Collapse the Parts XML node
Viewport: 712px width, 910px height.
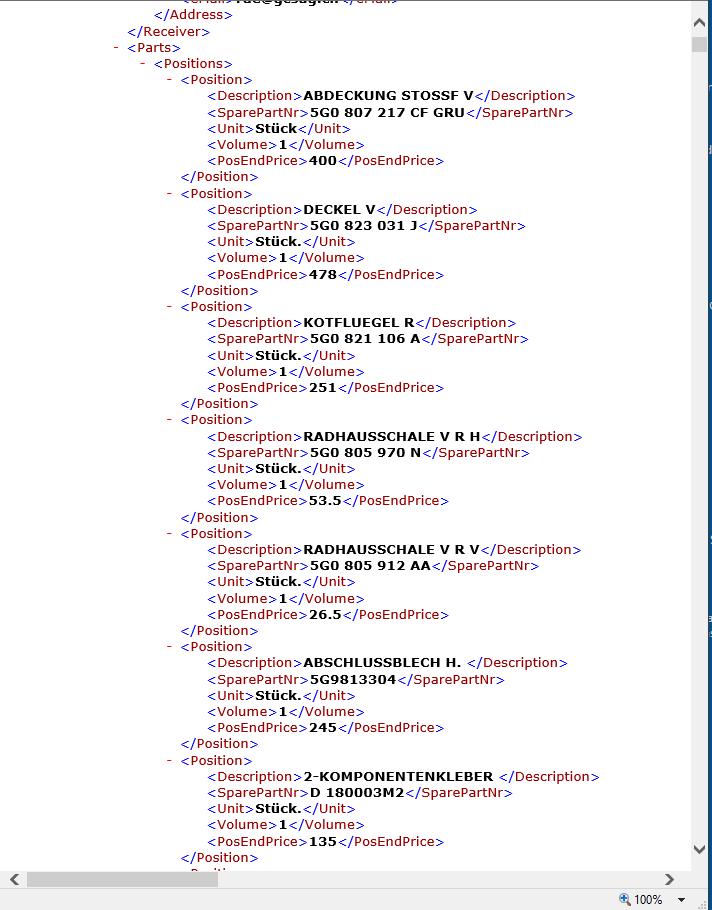(x=117, y=47)
